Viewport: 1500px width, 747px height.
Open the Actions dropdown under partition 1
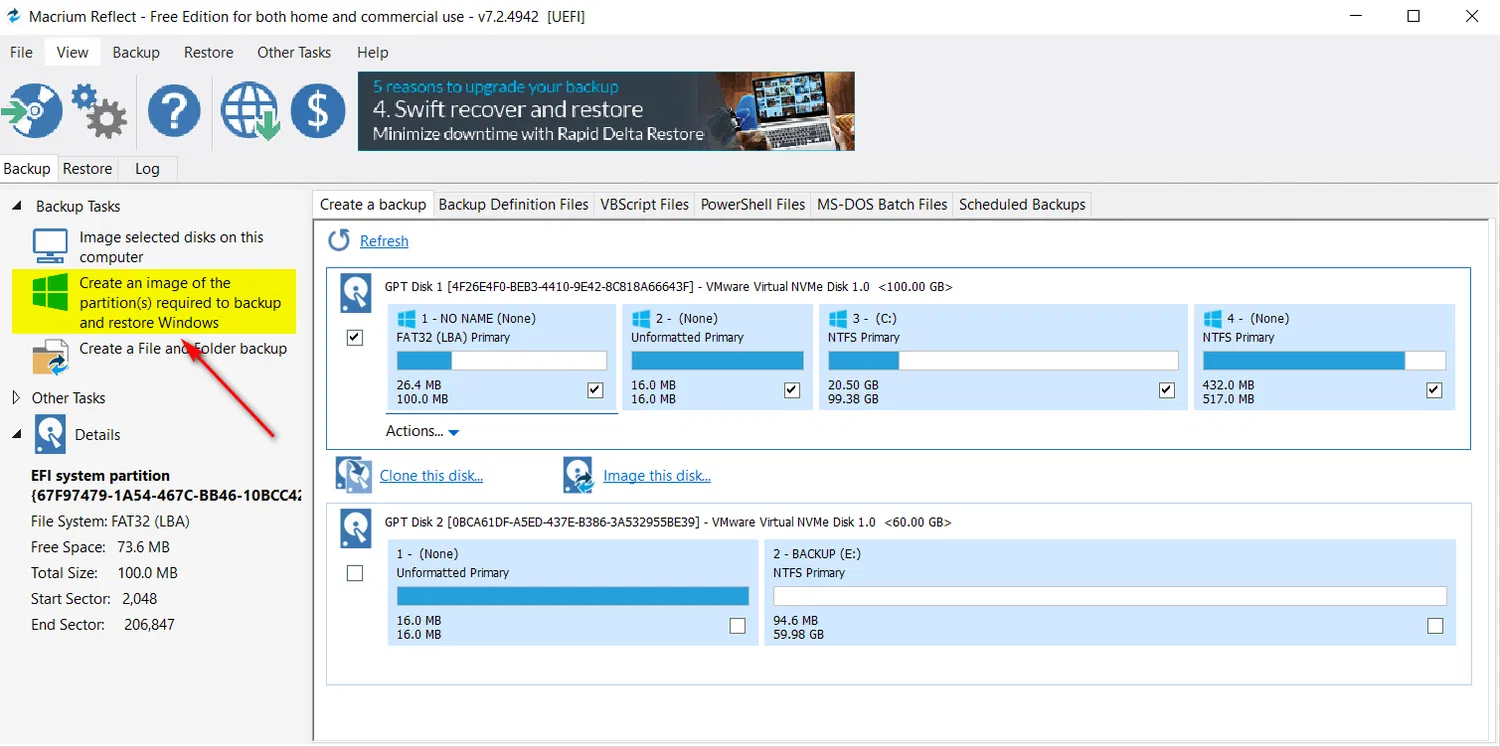tap(422, 431)
